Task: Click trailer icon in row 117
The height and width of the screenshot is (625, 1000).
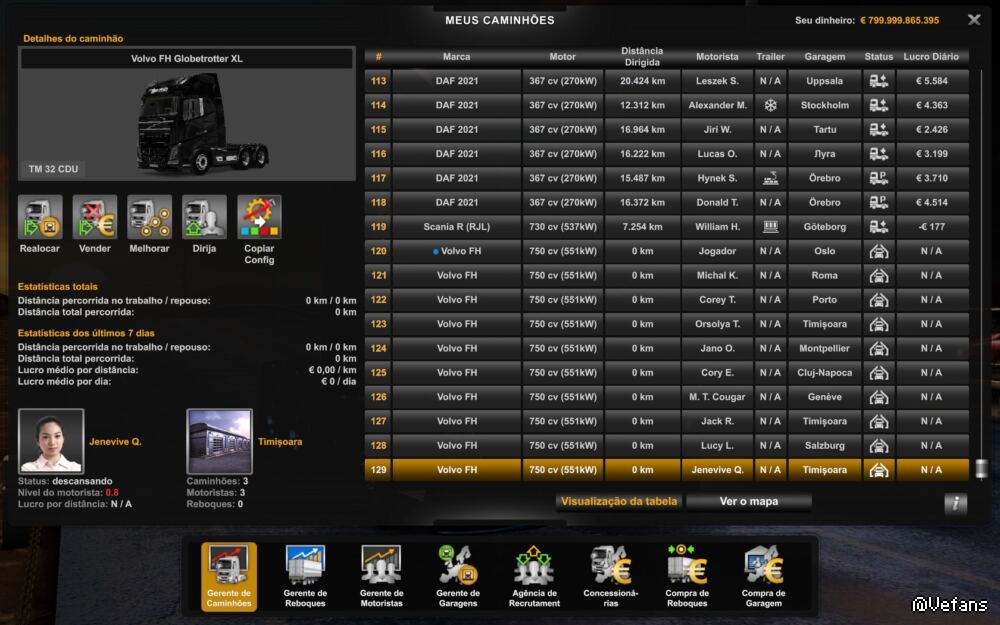Action: 770,179
